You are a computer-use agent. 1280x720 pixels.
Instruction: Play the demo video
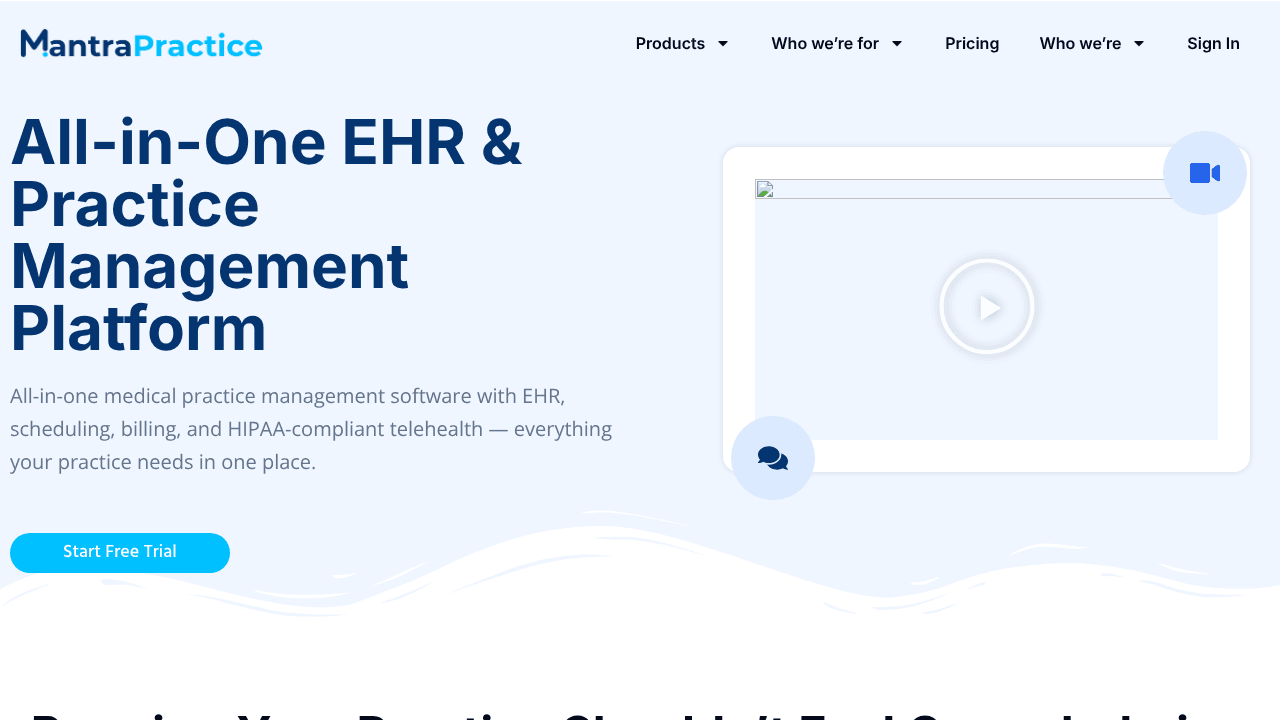(x=987, y=307)
